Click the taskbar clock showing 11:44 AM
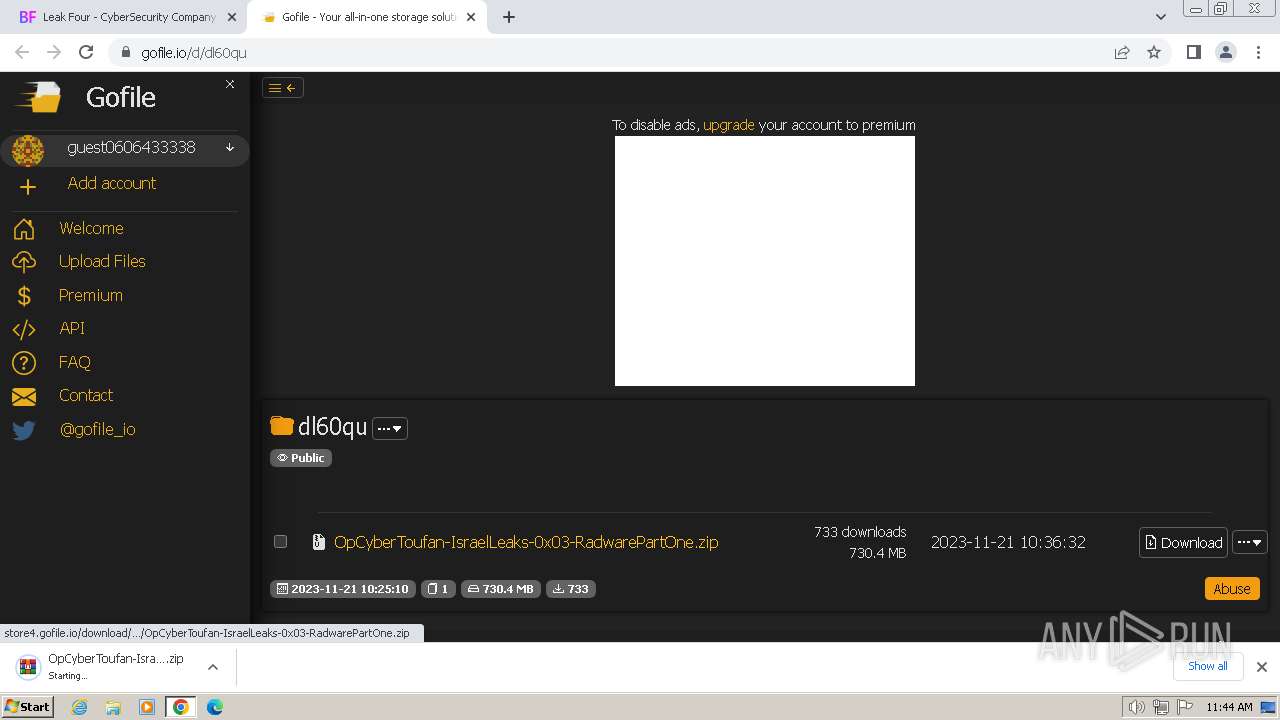Viewport: 1280px width, 720px height. [x=1229, y=707]
